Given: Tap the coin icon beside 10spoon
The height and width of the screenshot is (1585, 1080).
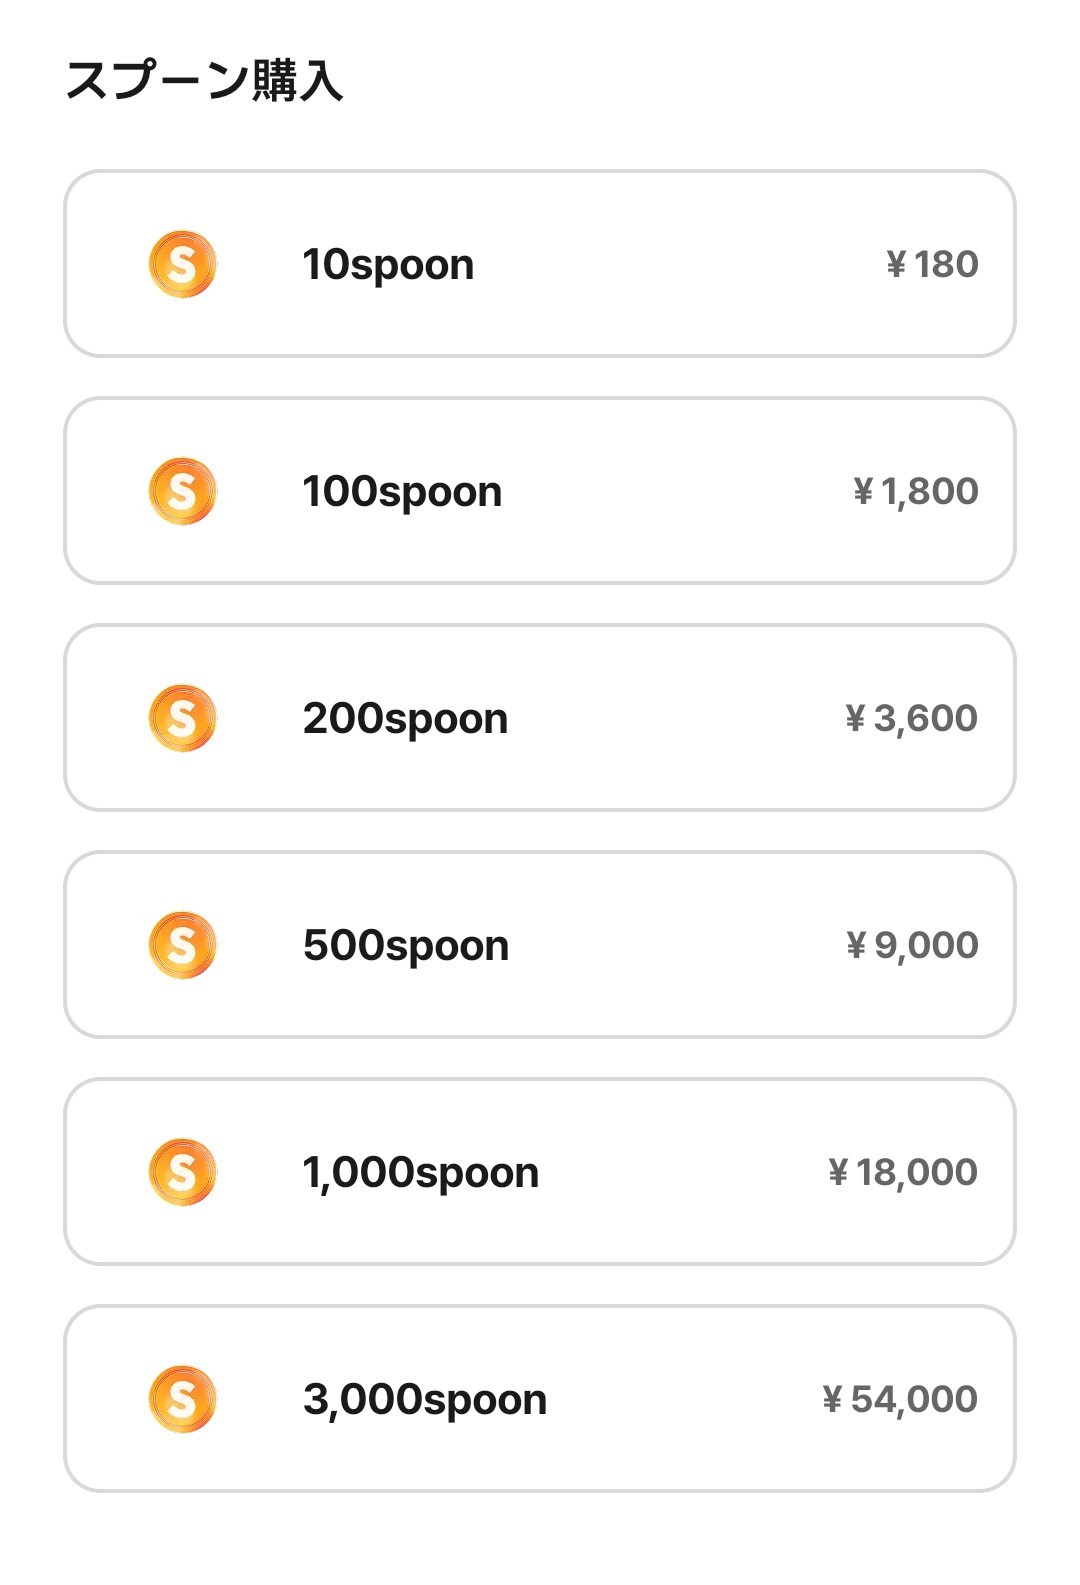Looking at the screenshot, I should coord(182,264).
